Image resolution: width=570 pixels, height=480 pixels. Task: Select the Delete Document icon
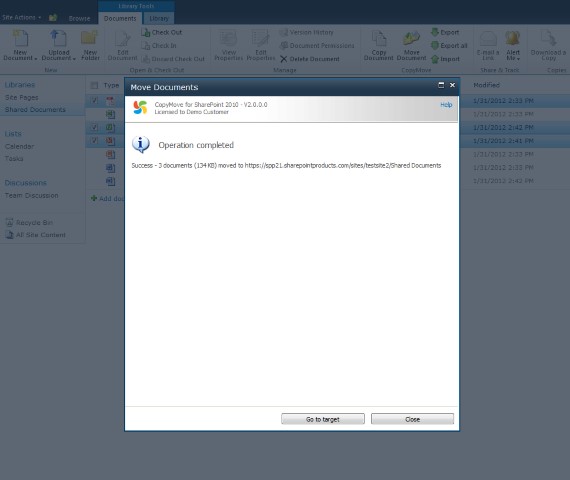[x=284, y=59]
